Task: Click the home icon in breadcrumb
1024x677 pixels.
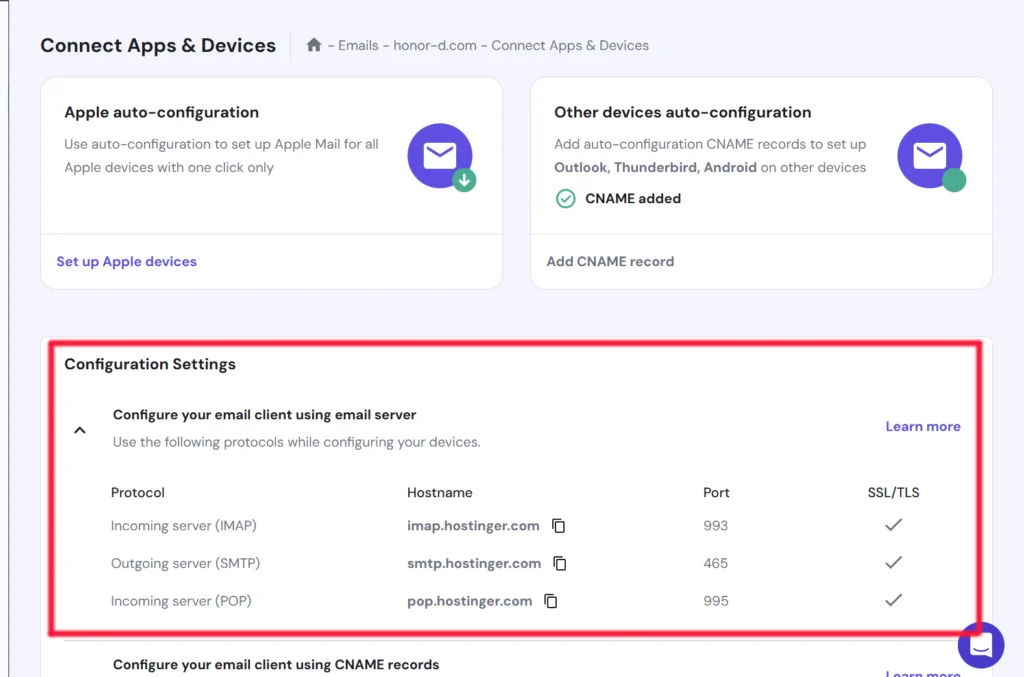Action: pyautogui.click(x=314, y=45)
